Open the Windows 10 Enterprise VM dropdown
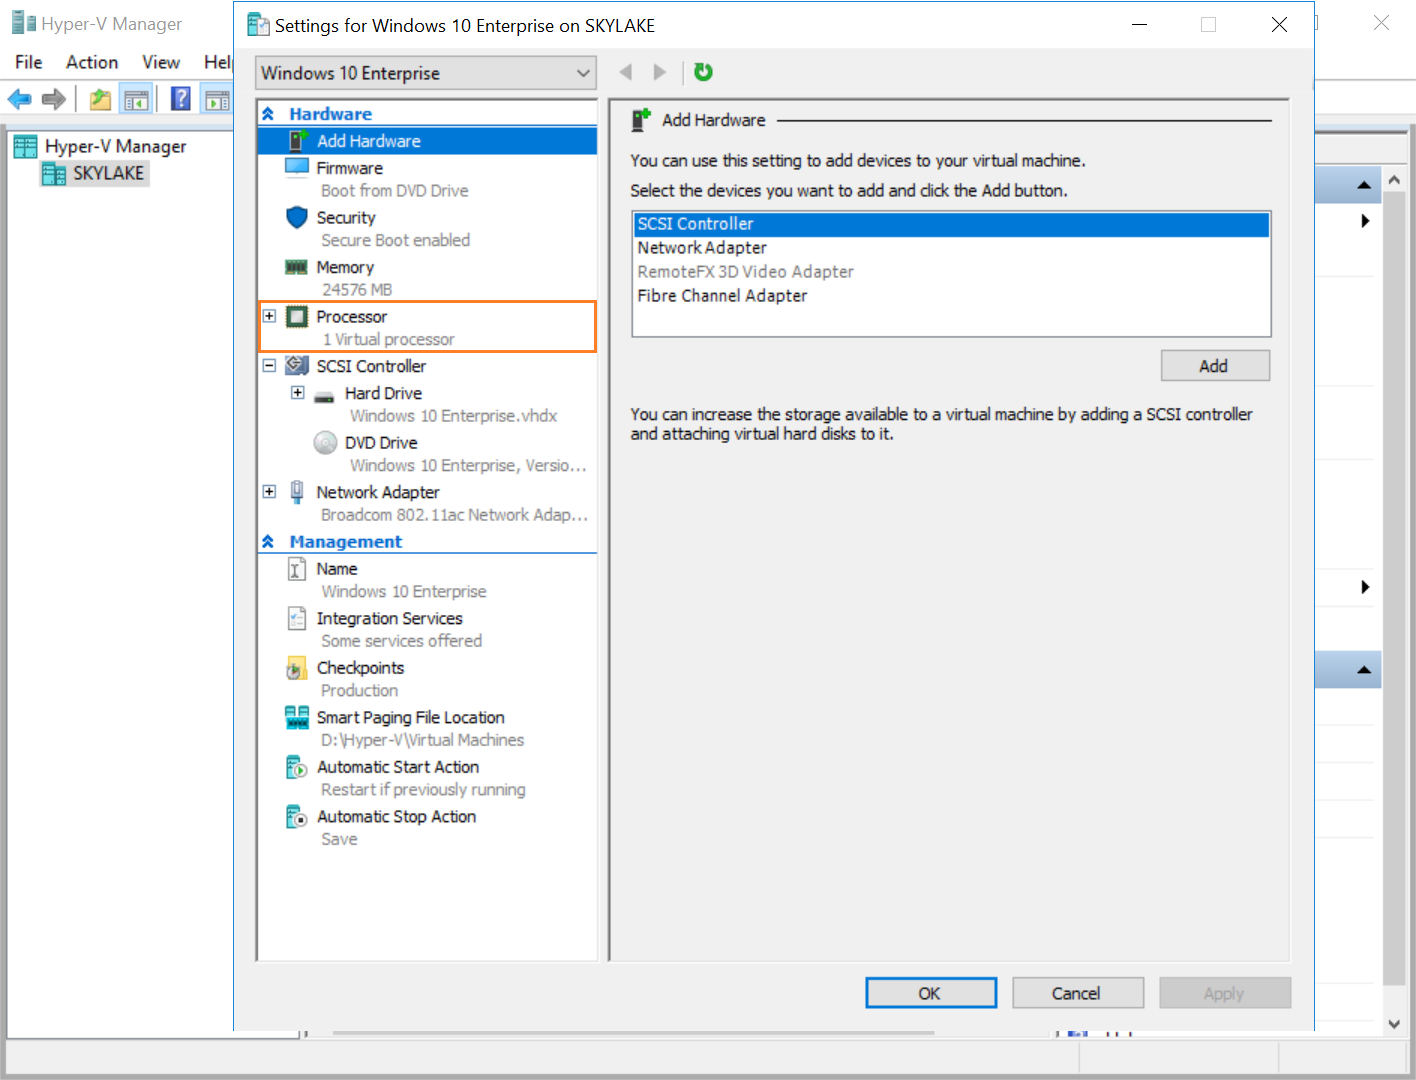The image size is (1416, 1080). 426,73
